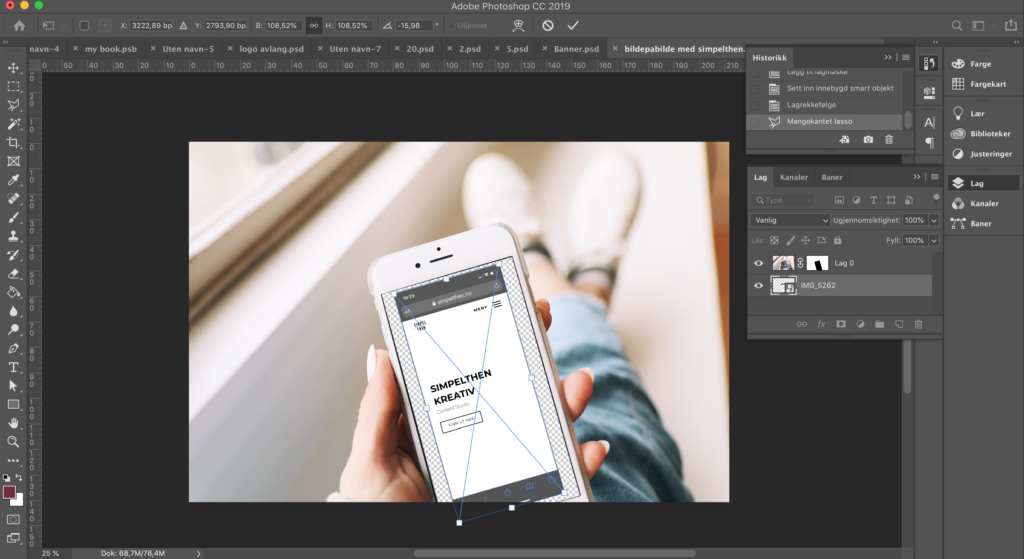Select the Crop tool
Viewport: 1024px width, 559px height.
[x=14, y=143]
